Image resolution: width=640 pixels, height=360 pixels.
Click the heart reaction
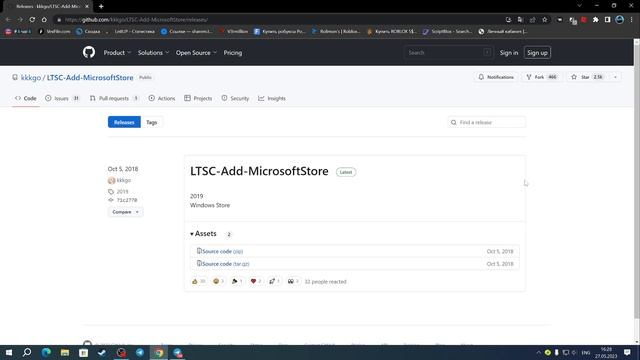[x=256, y=281]
